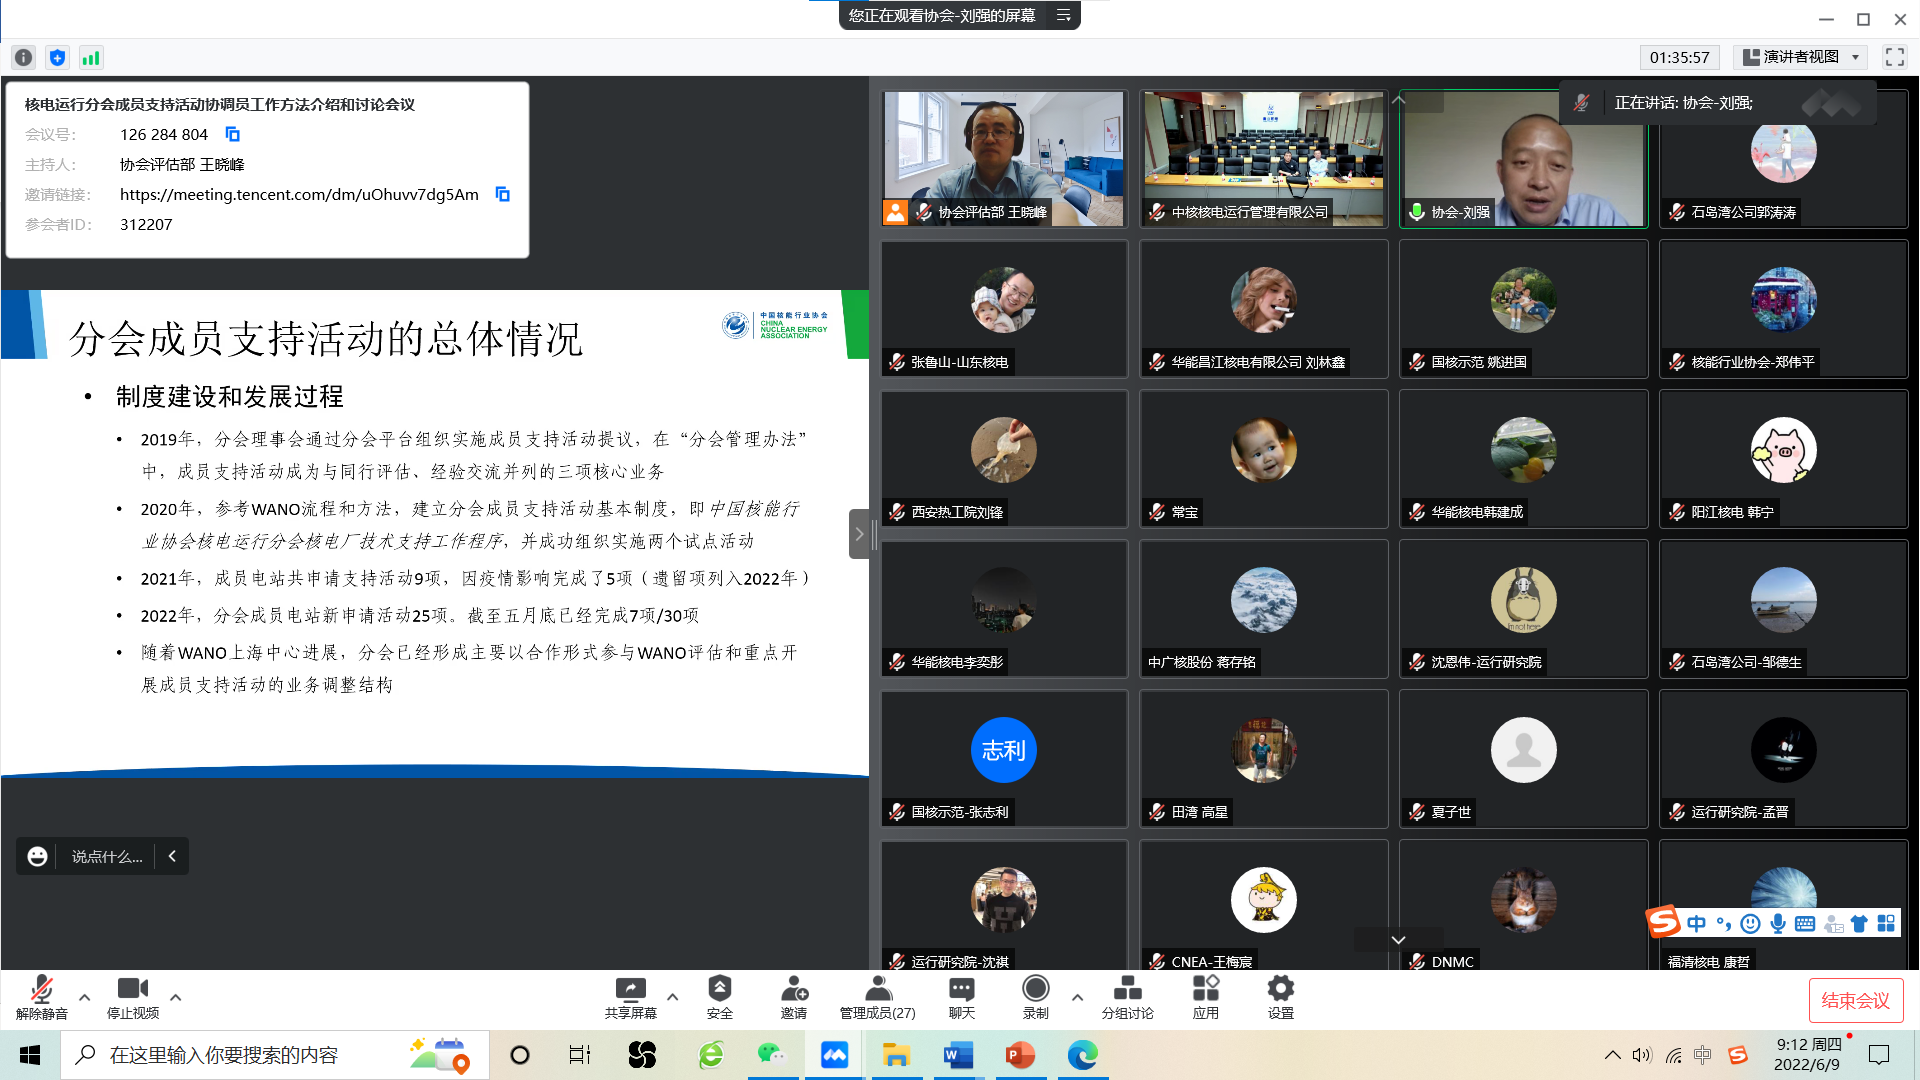
Task: Open the meeting info icon
Action: coord(24,58)
